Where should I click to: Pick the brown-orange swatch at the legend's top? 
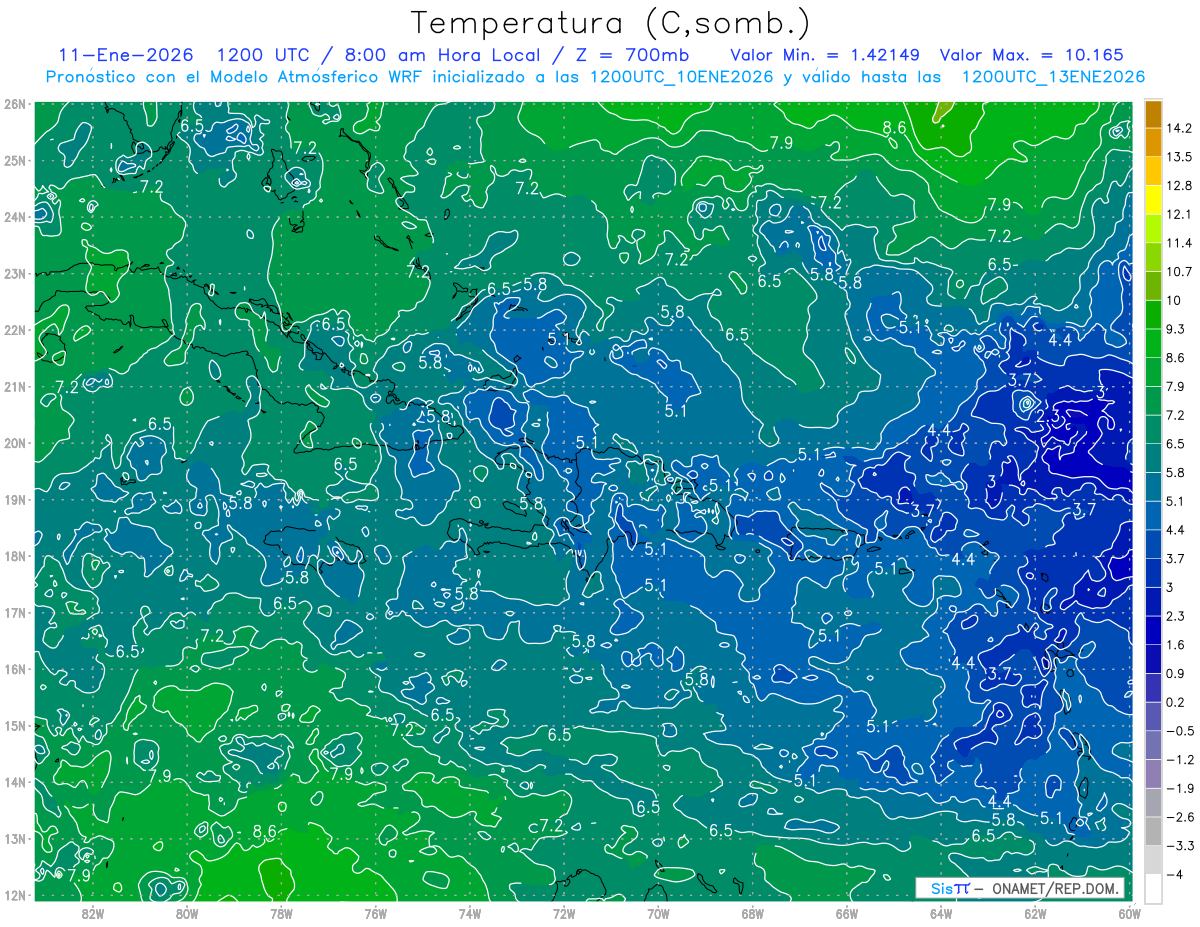[1153, 114]
